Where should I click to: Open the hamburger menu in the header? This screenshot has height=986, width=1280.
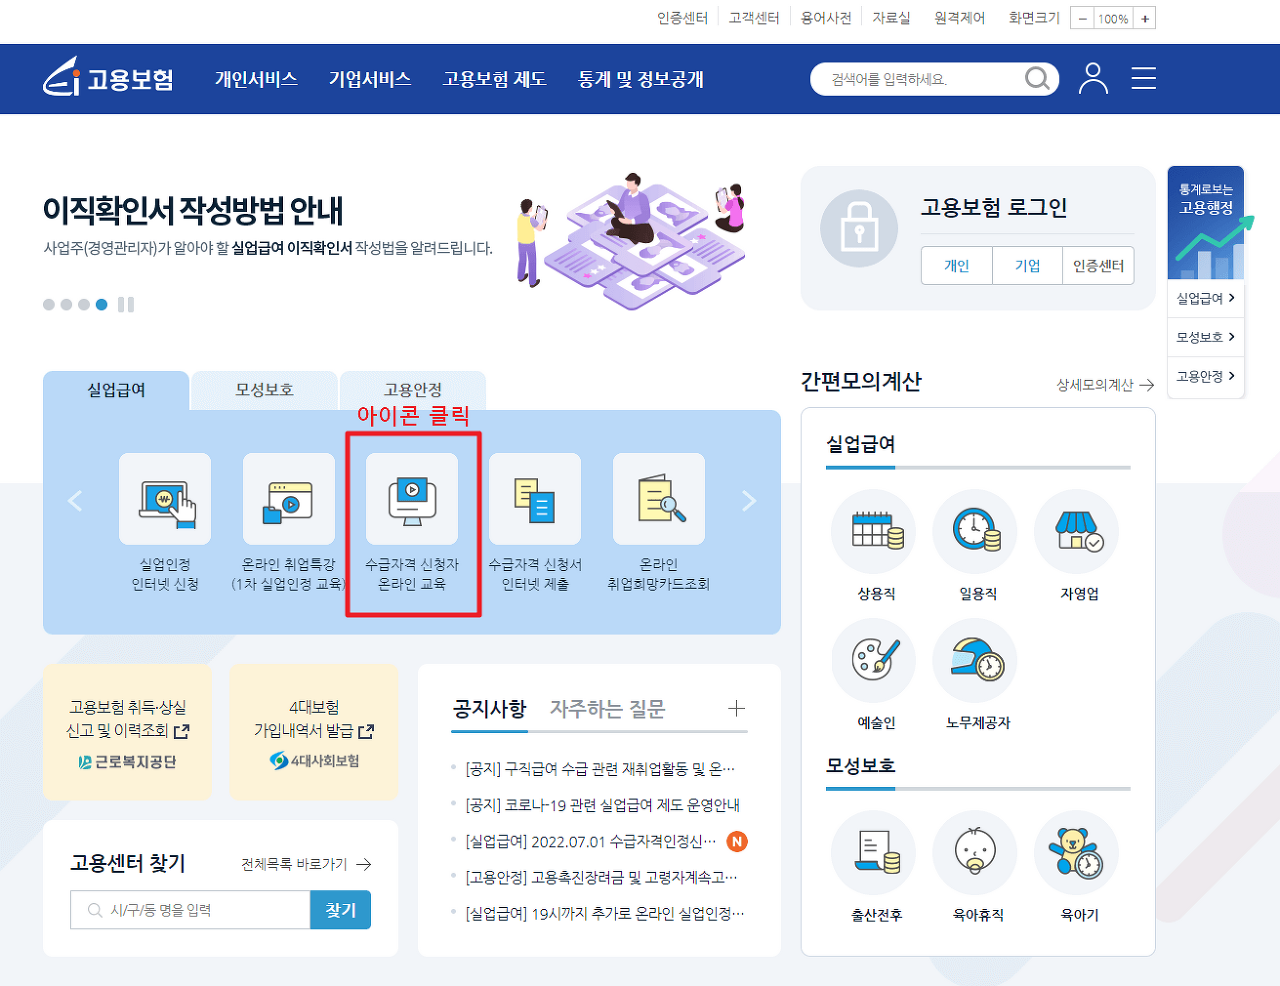(1143, 79)
